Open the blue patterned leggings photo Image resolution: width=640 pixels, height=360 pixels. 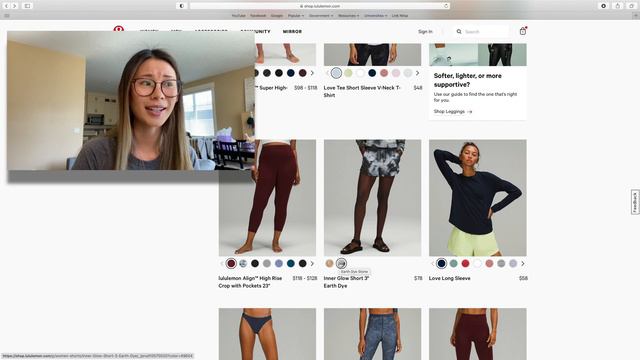click(373, 334)
